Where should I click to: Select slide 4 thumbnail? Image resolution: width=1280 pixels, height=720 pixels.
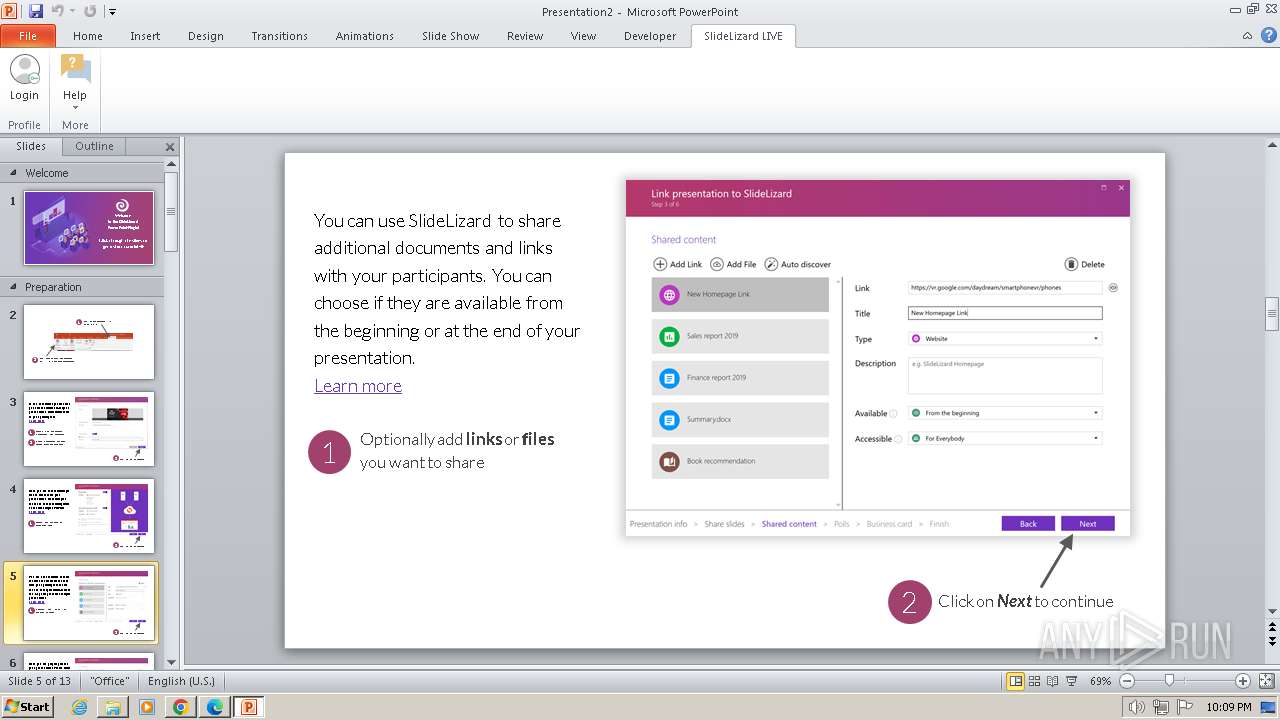click(89, 516)
